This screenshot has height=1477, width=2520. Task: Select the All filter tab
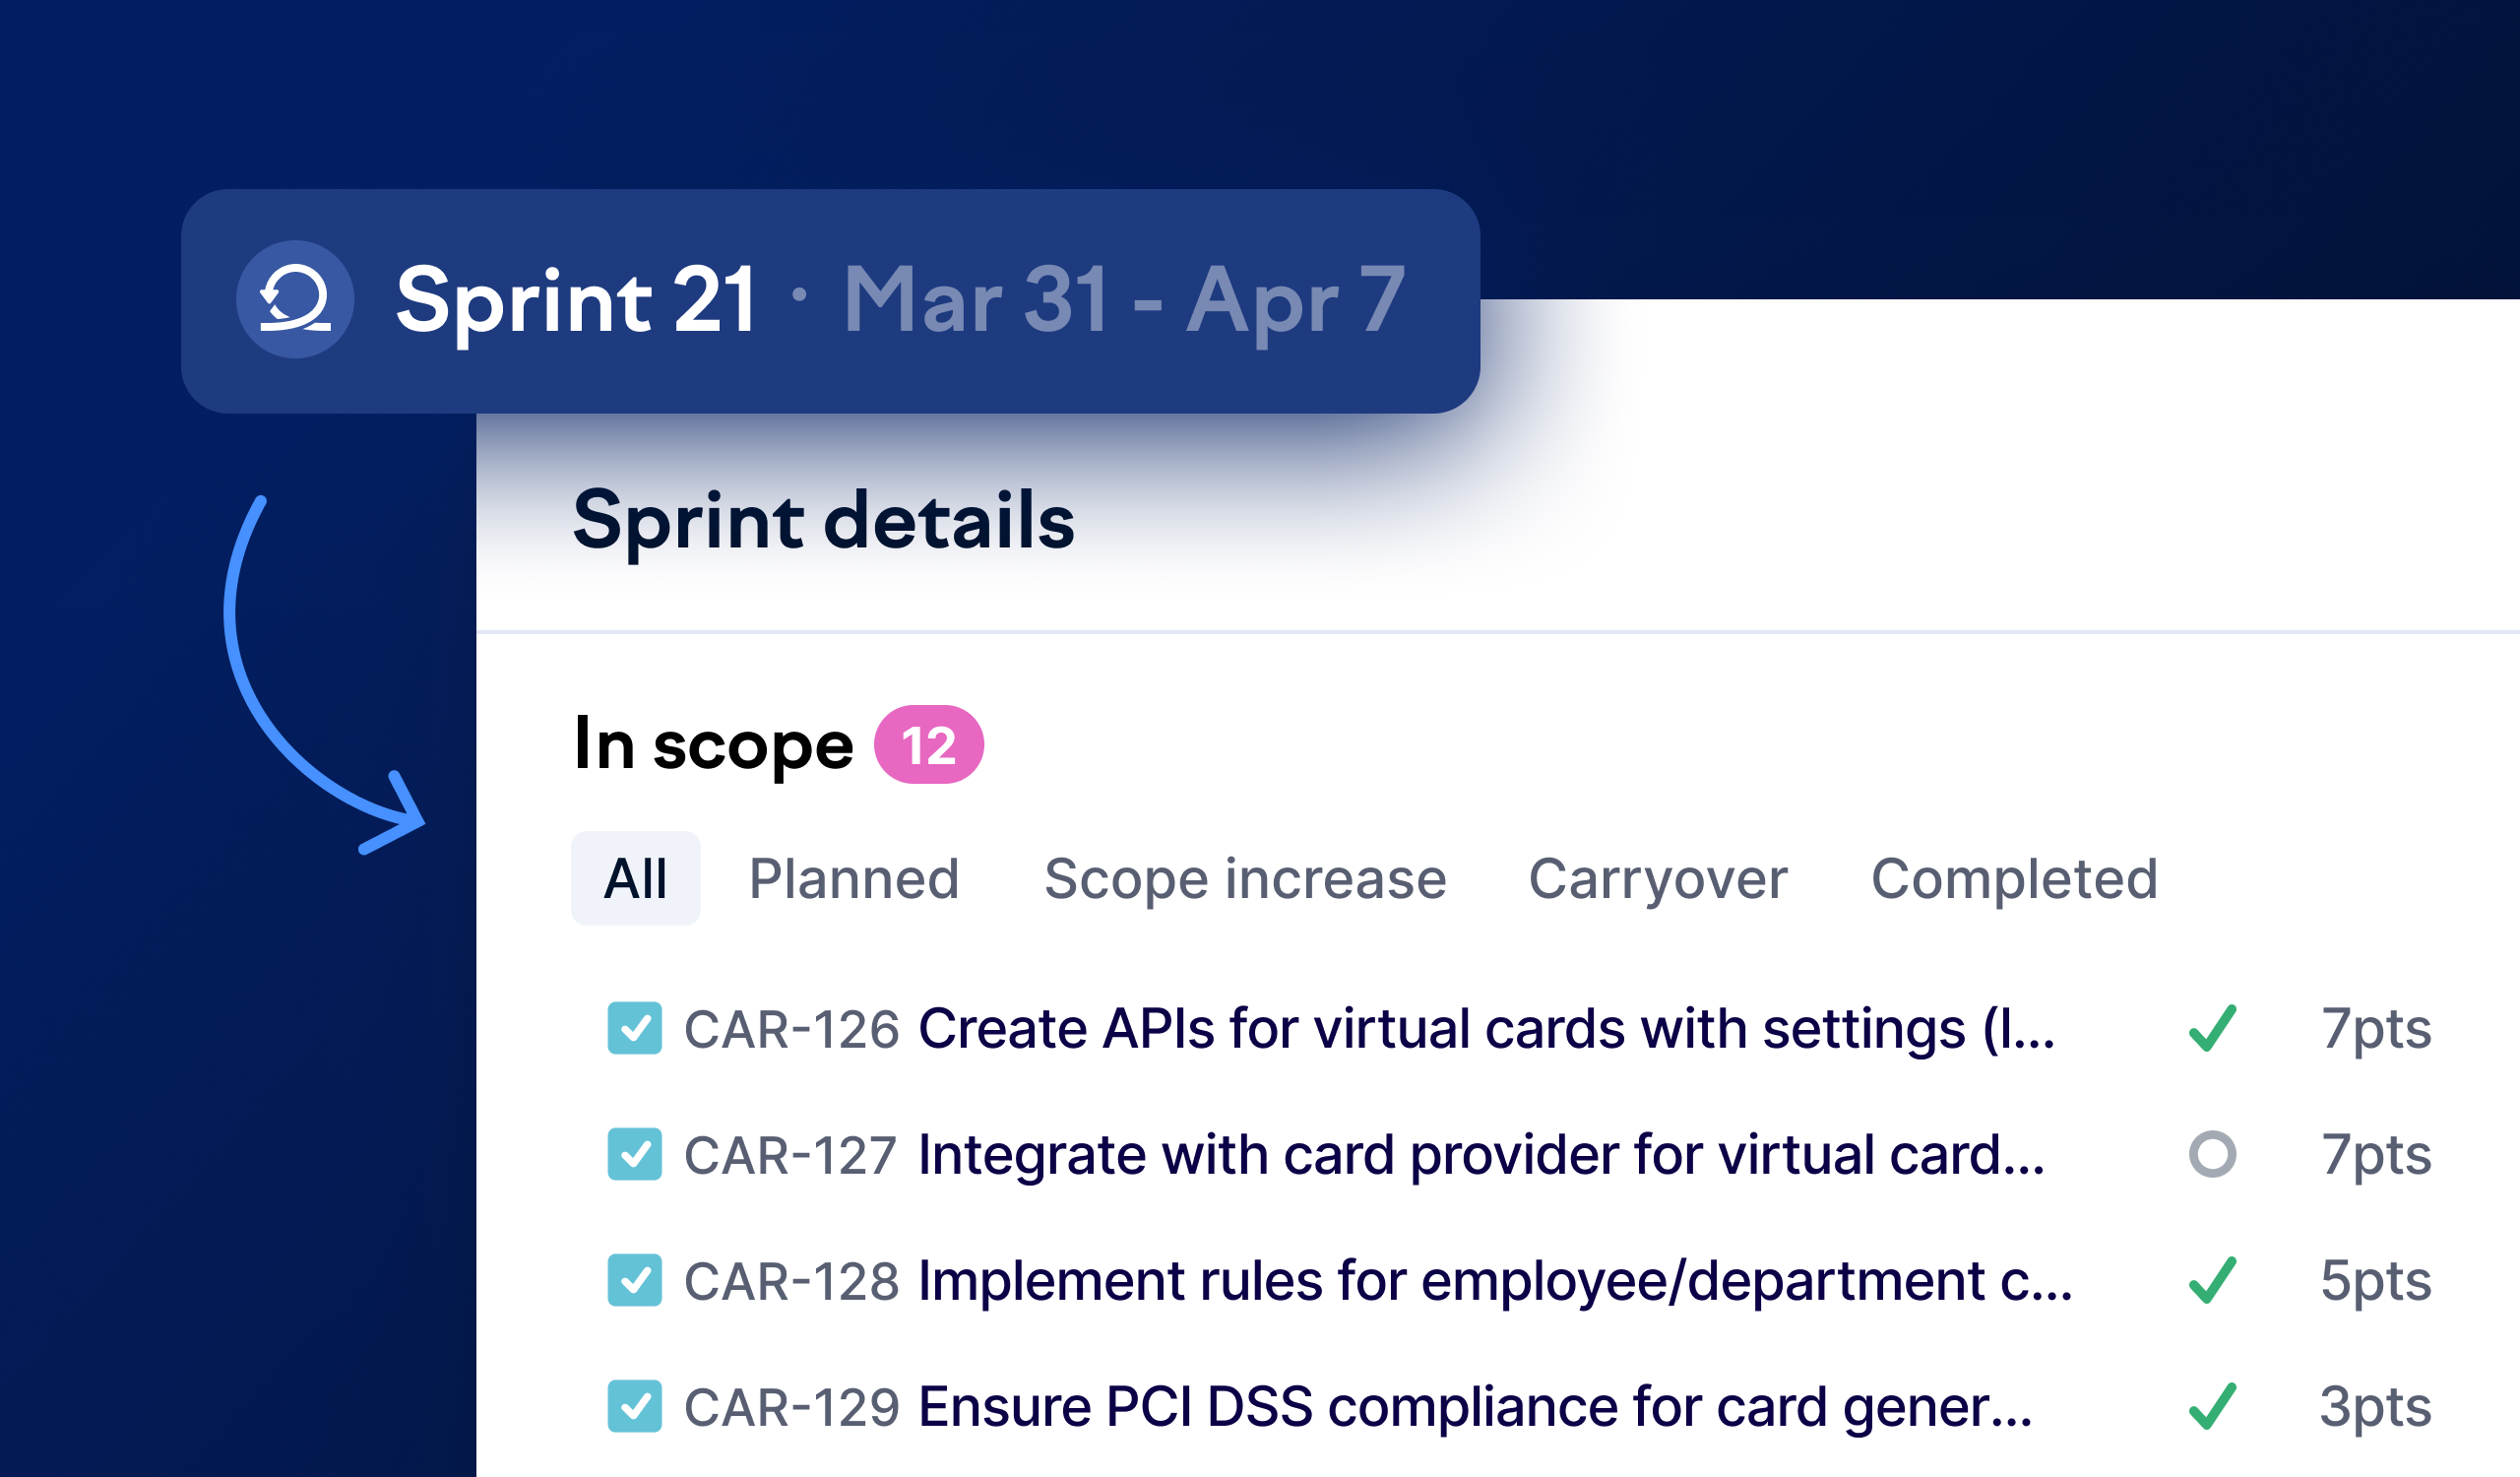coord(635,879)
